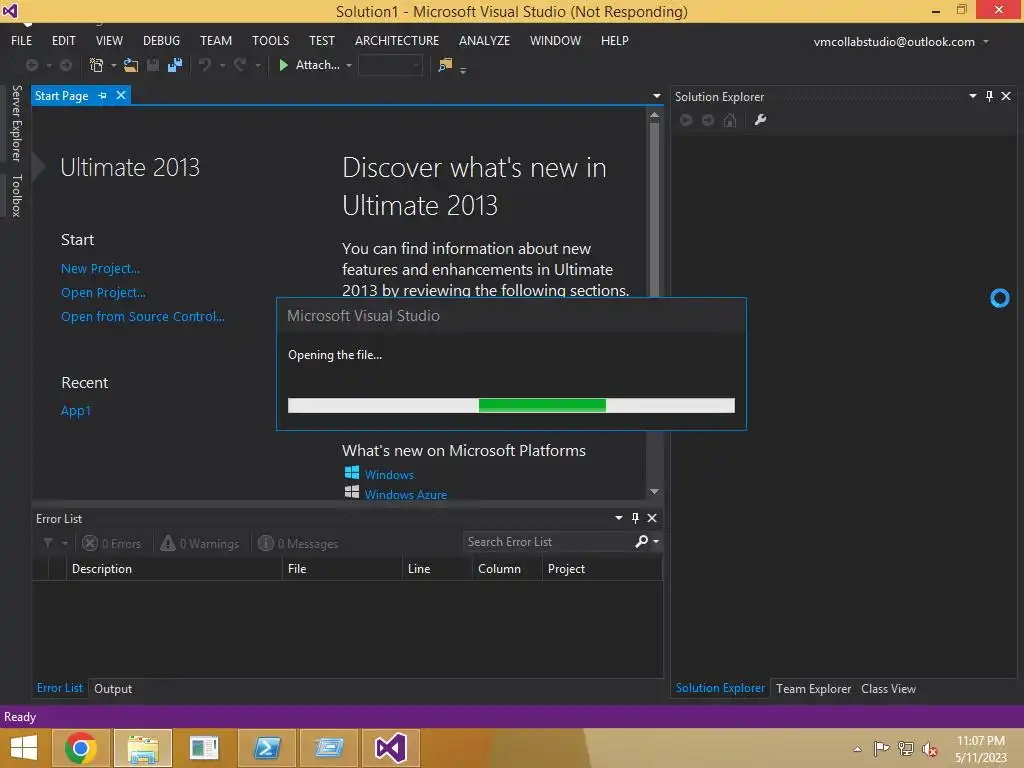Open Solution Explorer Properties wrench icon

(760, 120)
